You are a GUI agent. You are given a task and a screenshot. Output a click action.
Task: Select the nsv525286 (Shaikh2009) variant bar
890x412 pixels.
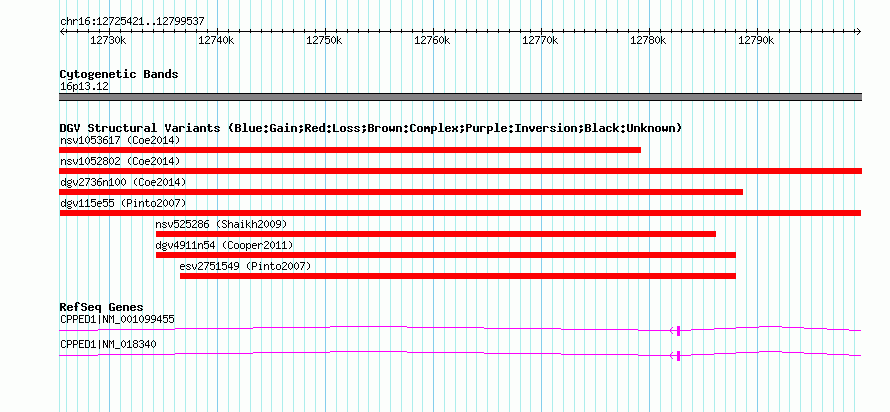tap(436, 234)
